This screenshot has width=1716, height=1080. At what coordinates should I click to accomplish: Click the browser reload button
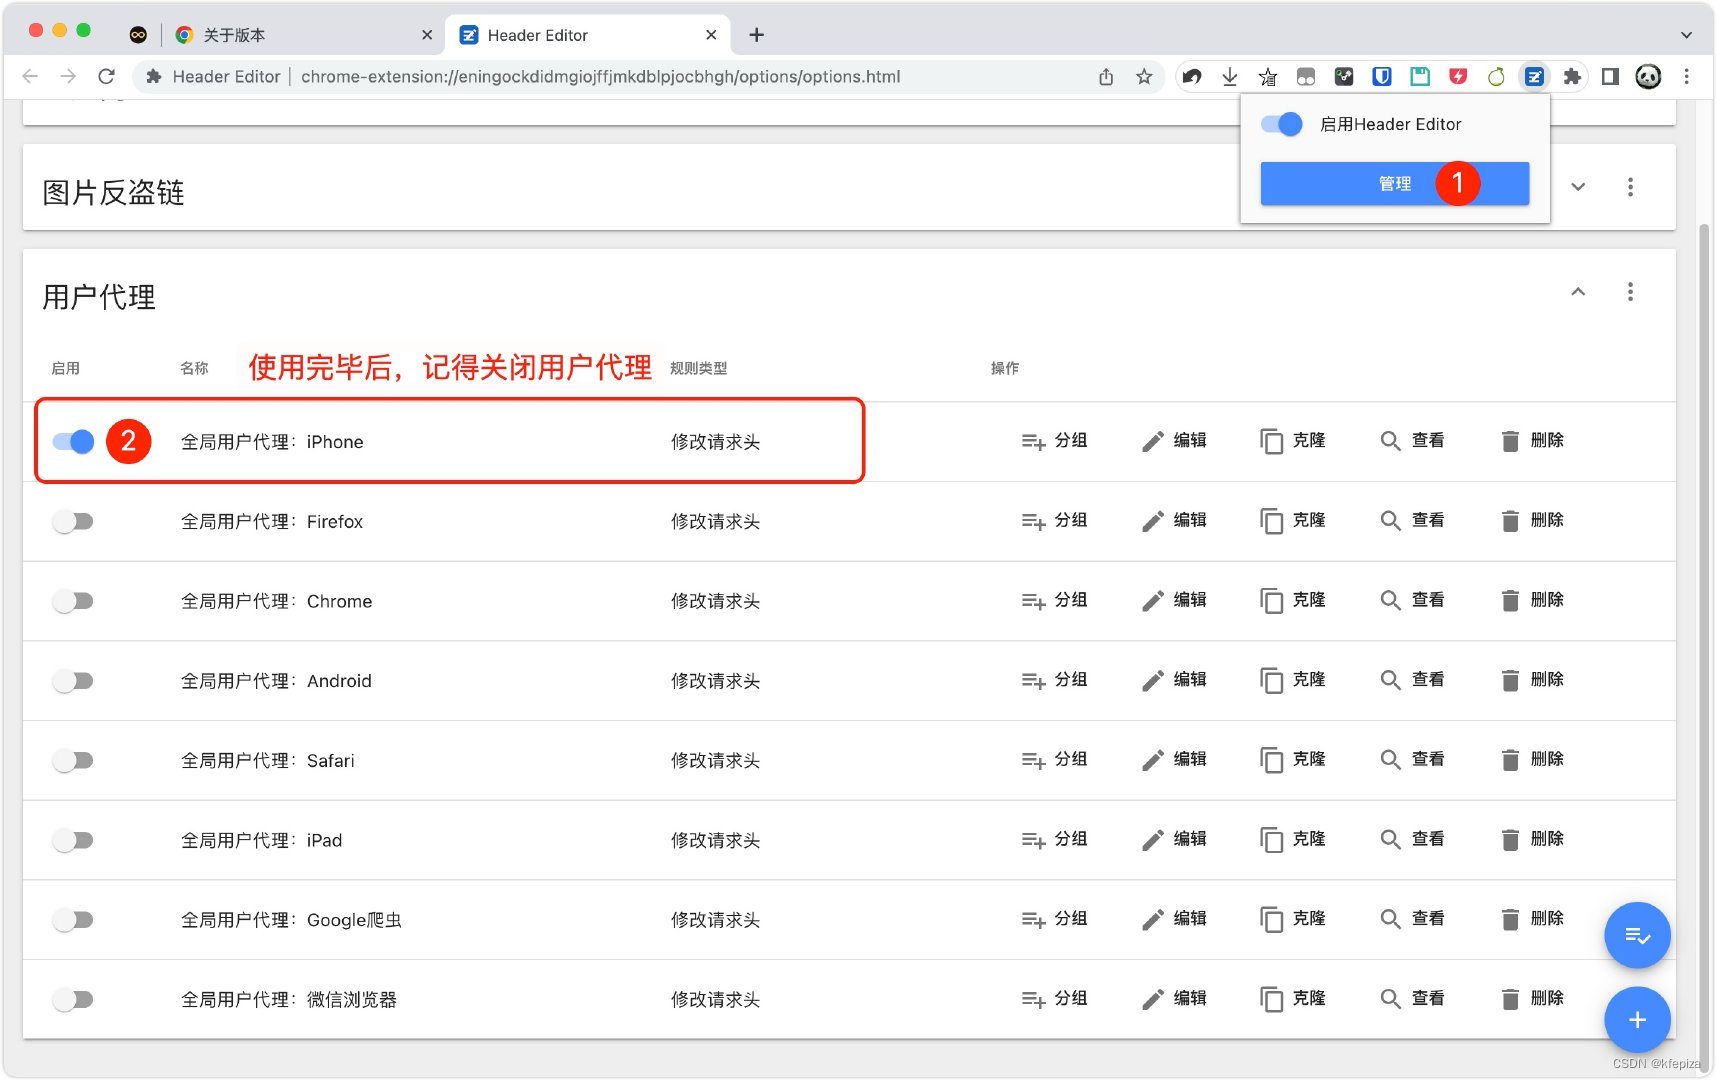[106, 76]
